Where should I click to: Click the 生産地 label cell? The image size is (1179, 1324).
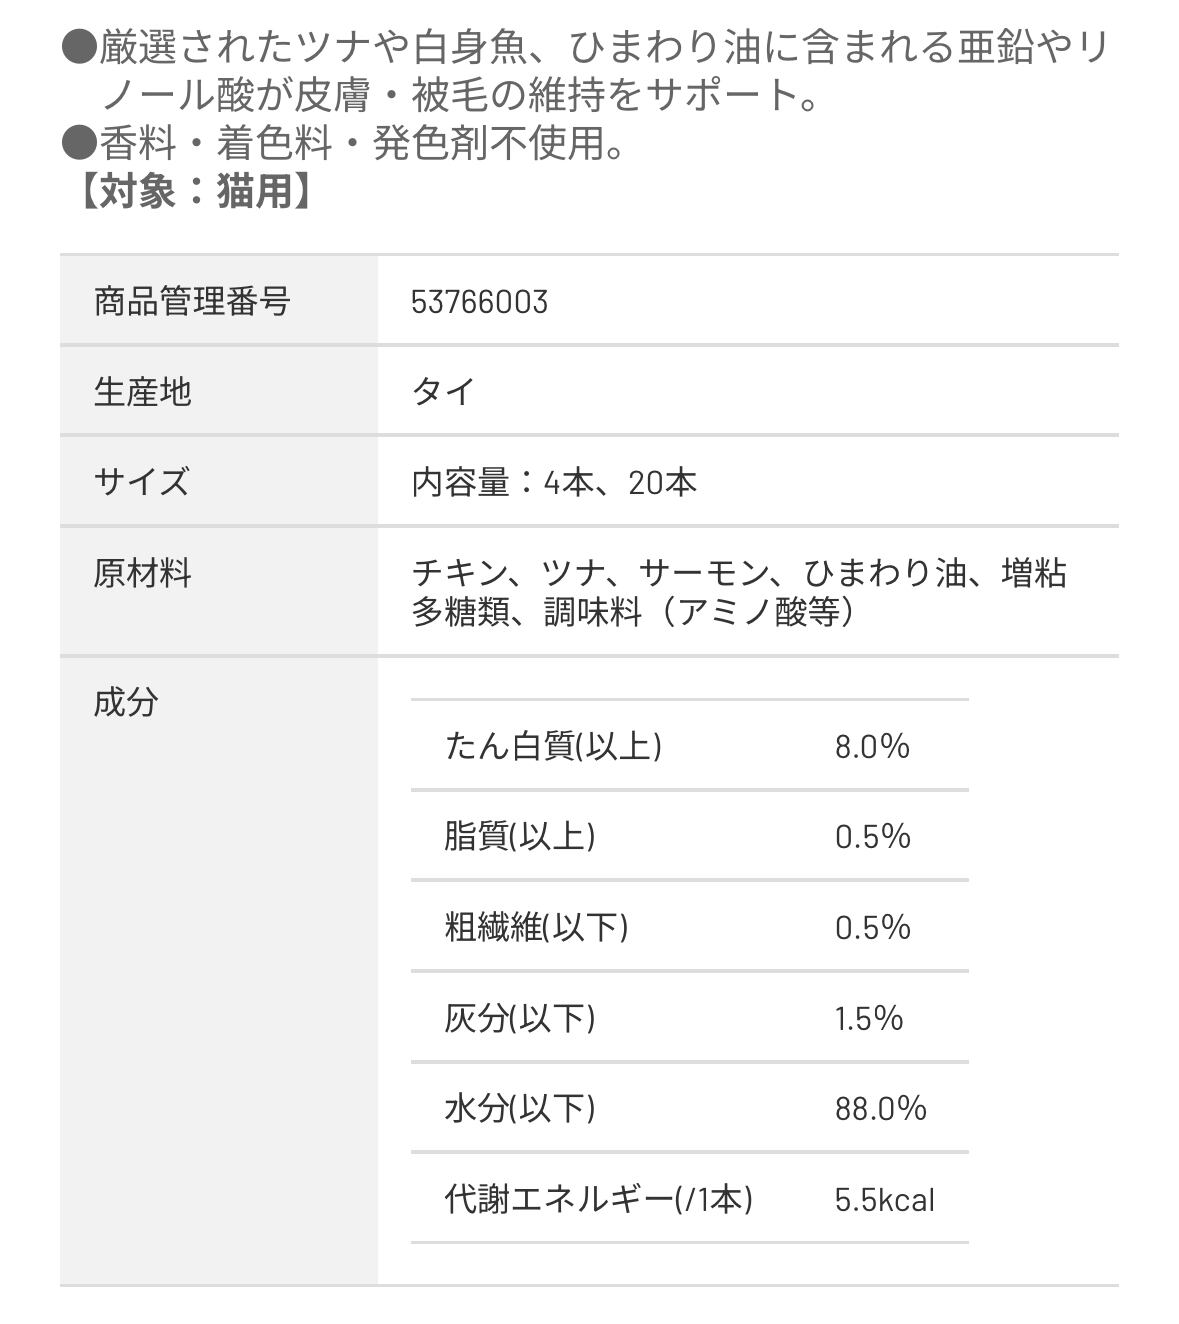point(142,392)
